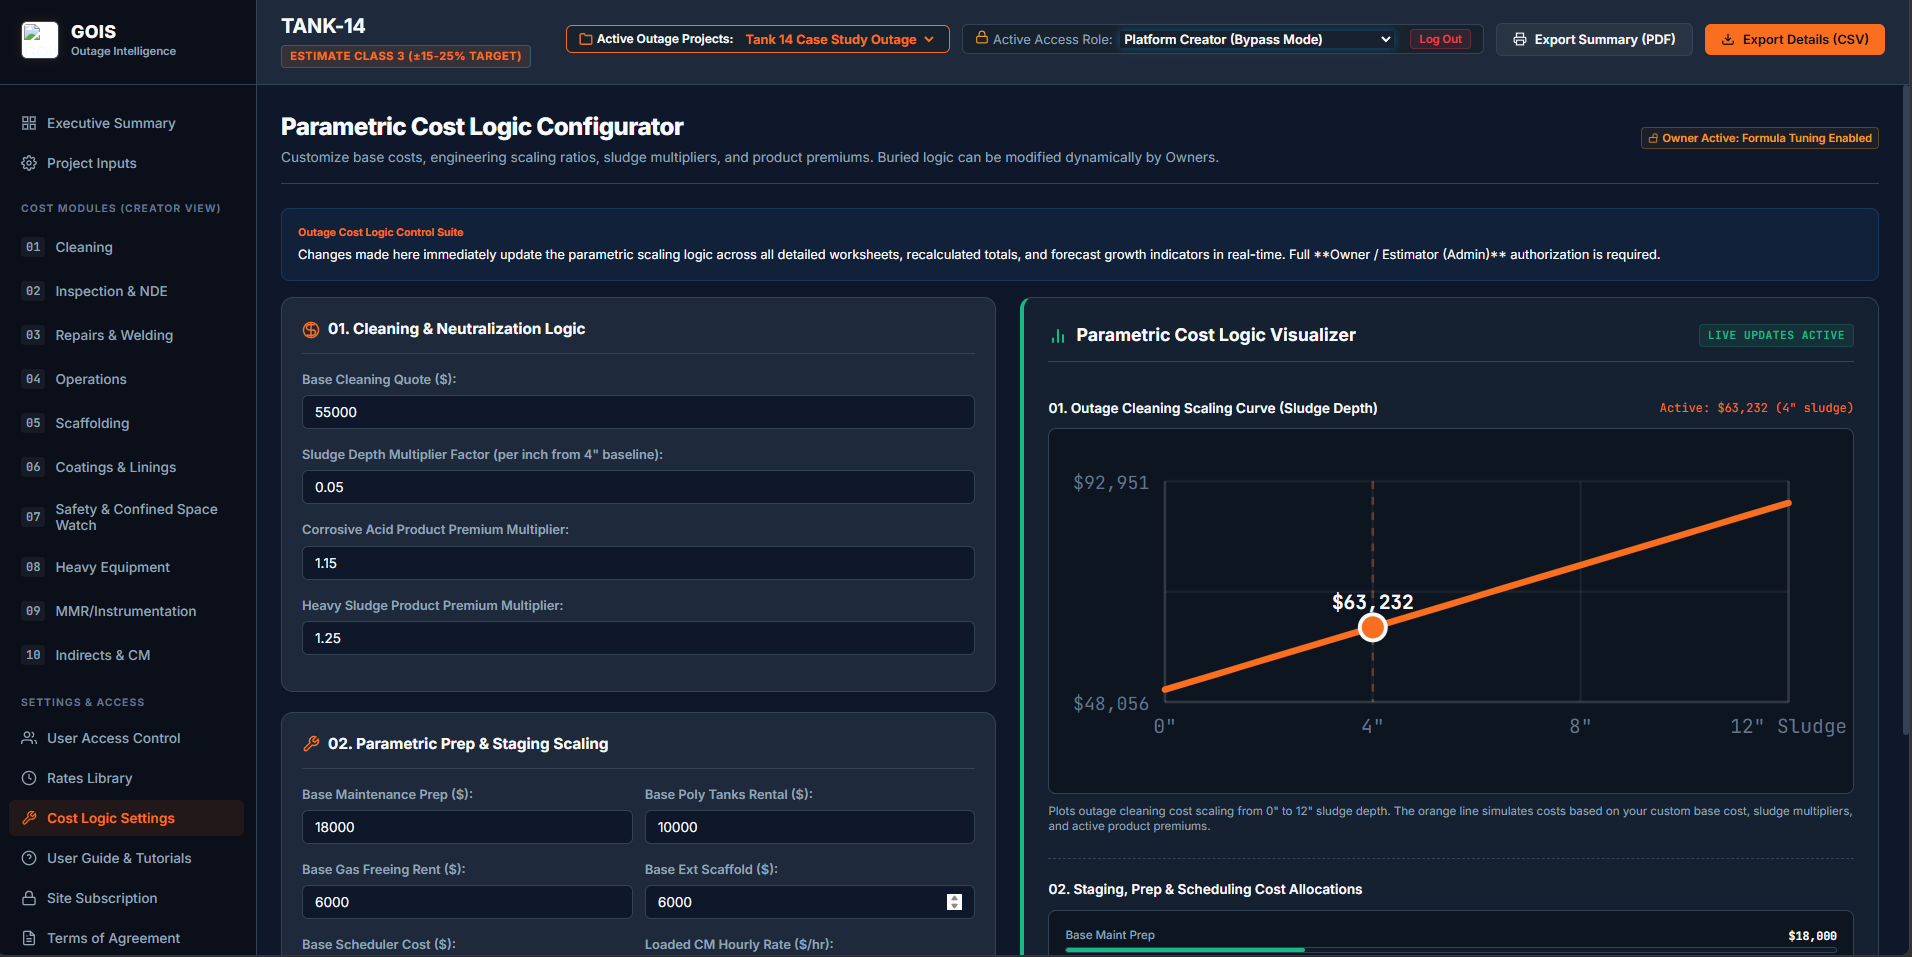Click the Estimate Class 3 badge

pos(405,56)
